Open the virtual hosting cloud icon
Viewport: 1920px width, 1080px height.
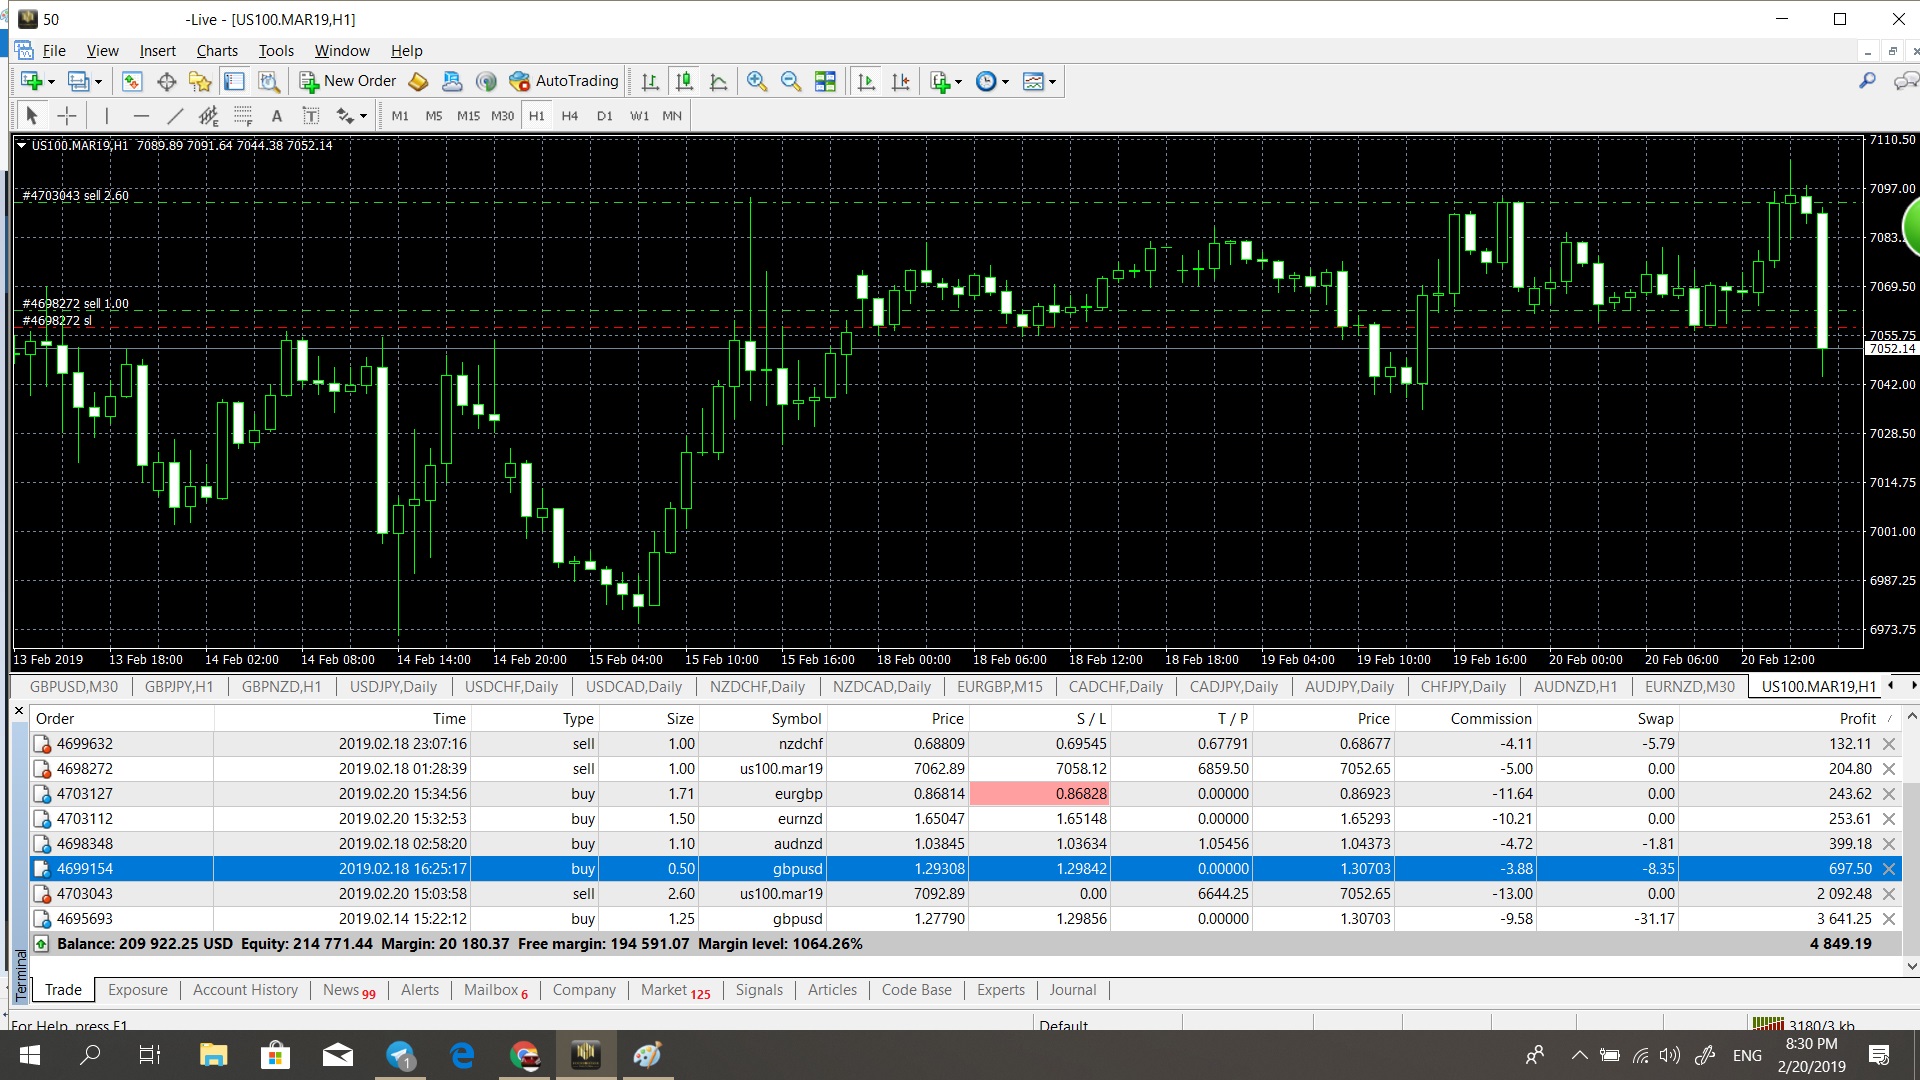(452, 82)
